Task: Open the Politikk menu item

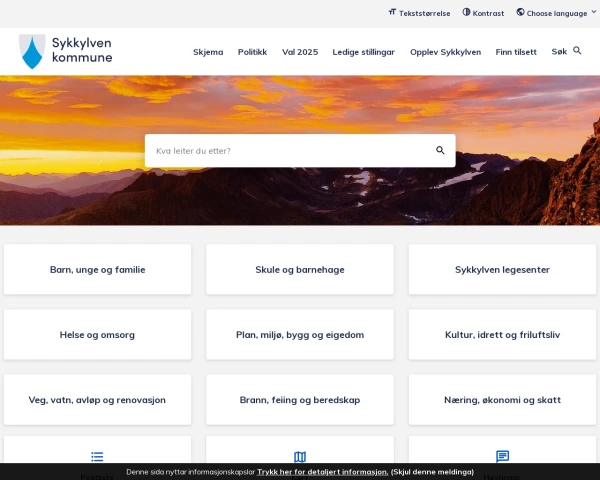Action: 252,51
